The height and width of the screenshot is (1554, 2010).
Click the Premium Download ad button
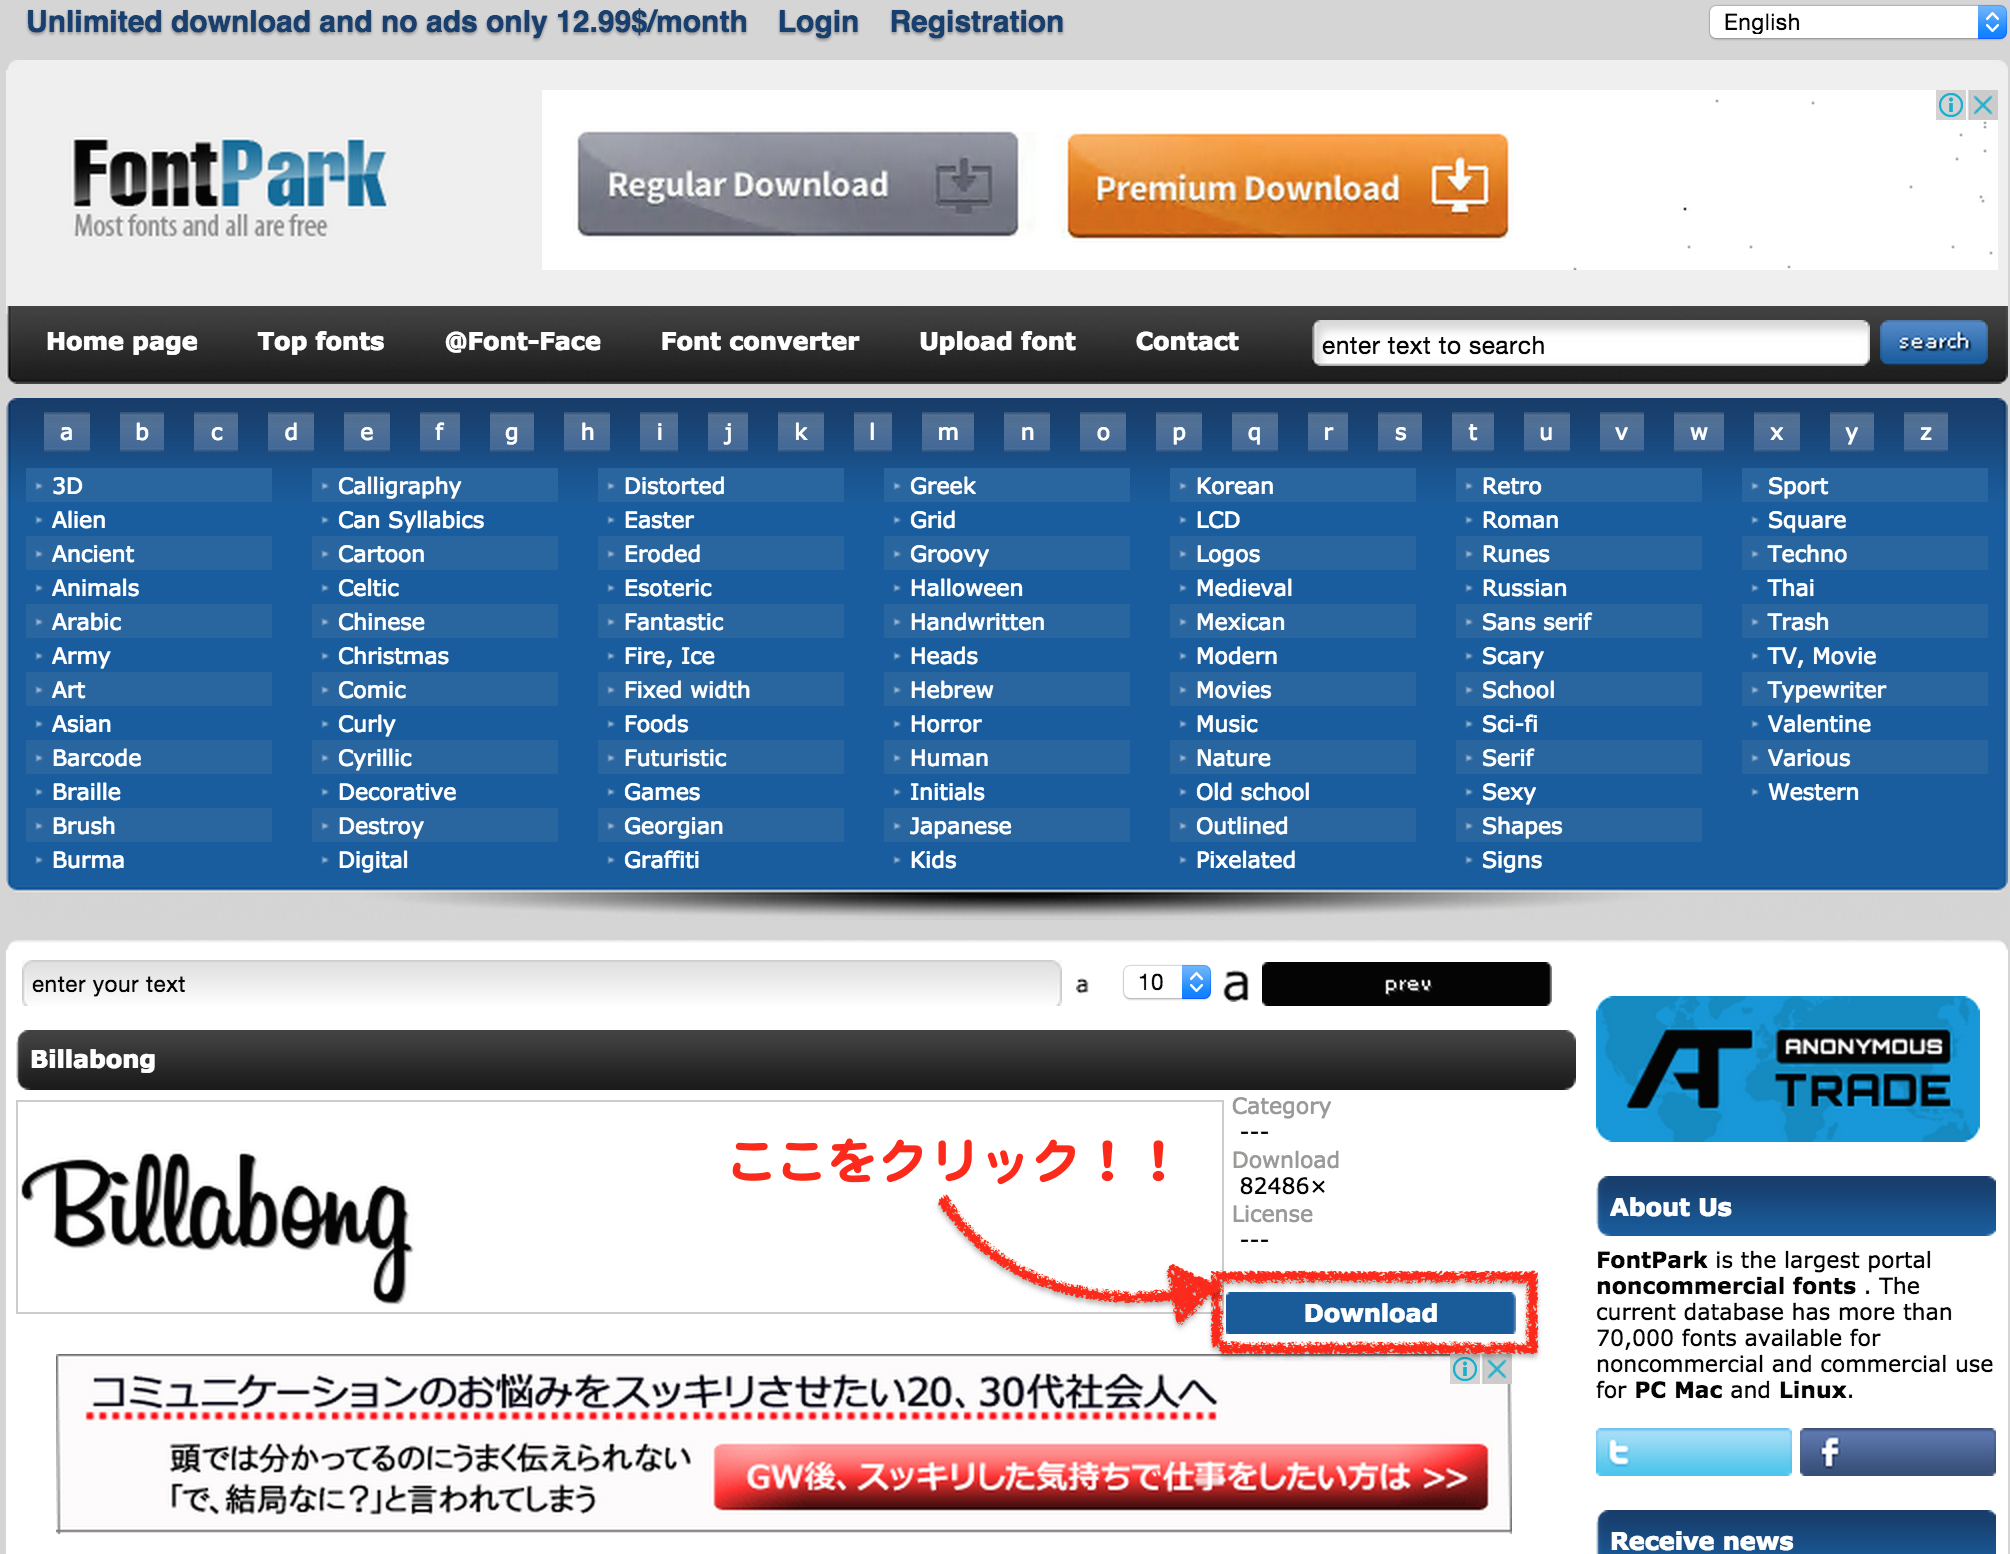click(x=1287, y=186)
